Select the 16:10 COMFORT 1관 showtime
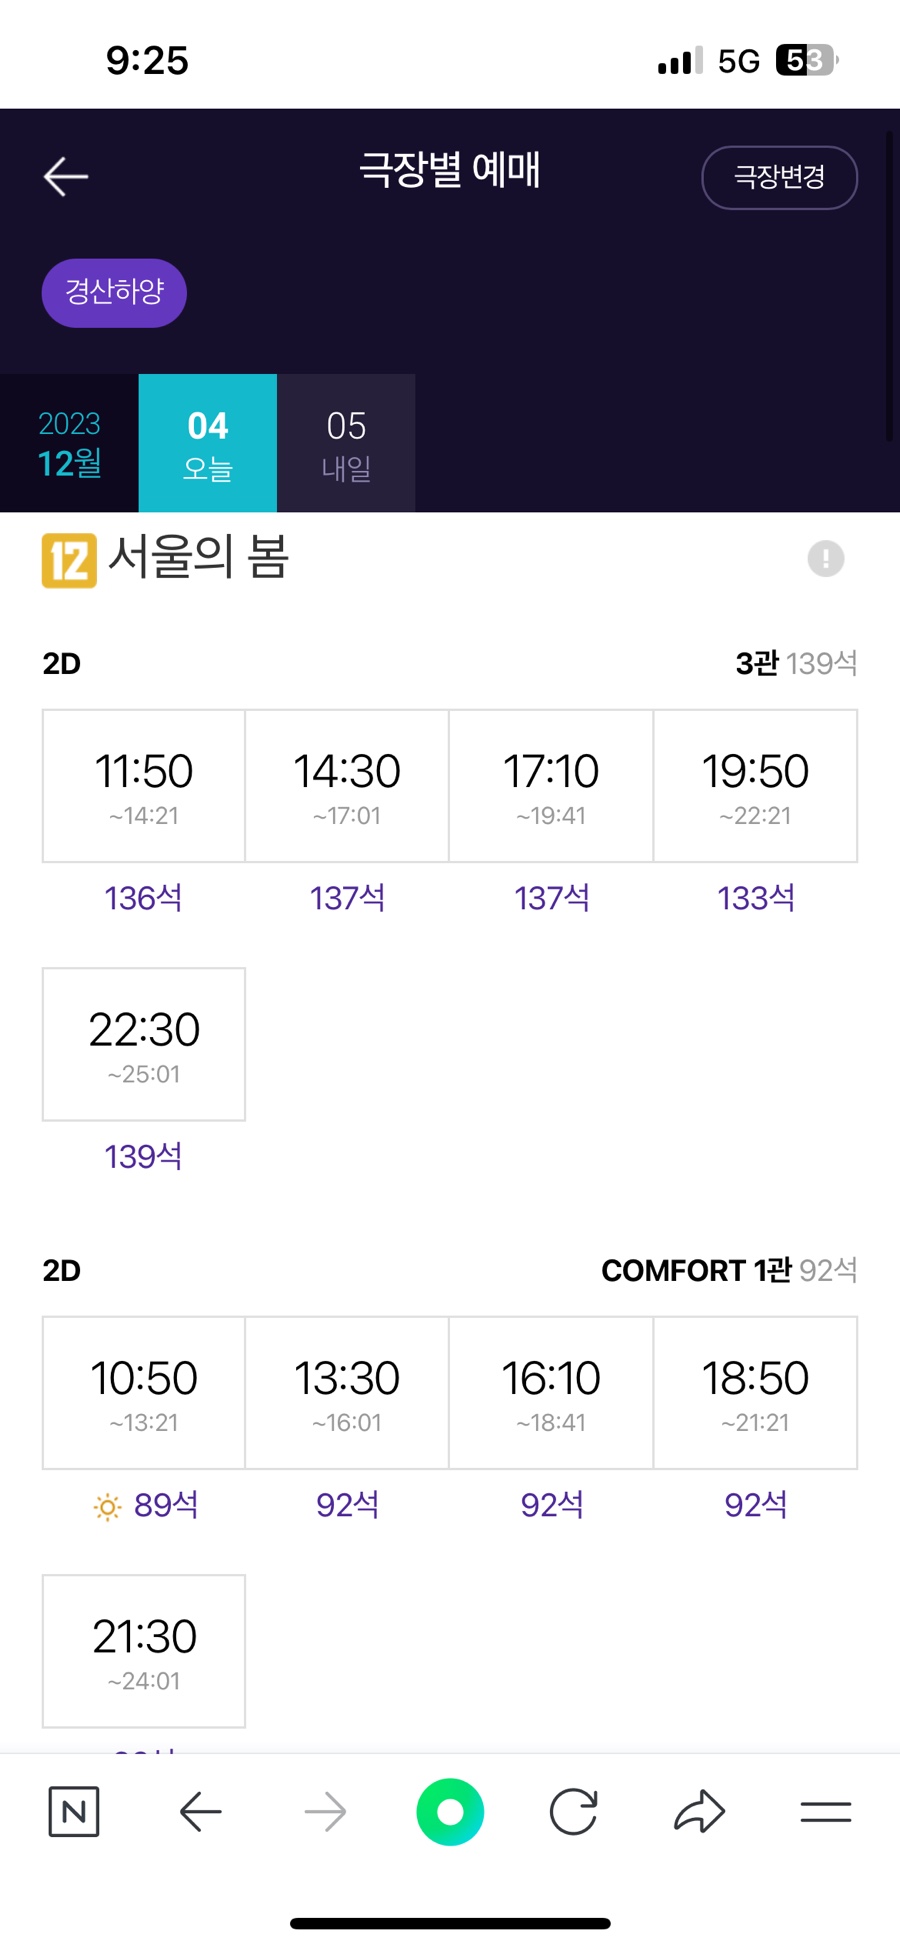The width and height of the screenshot is (900, 1948). pos(551,1392)
